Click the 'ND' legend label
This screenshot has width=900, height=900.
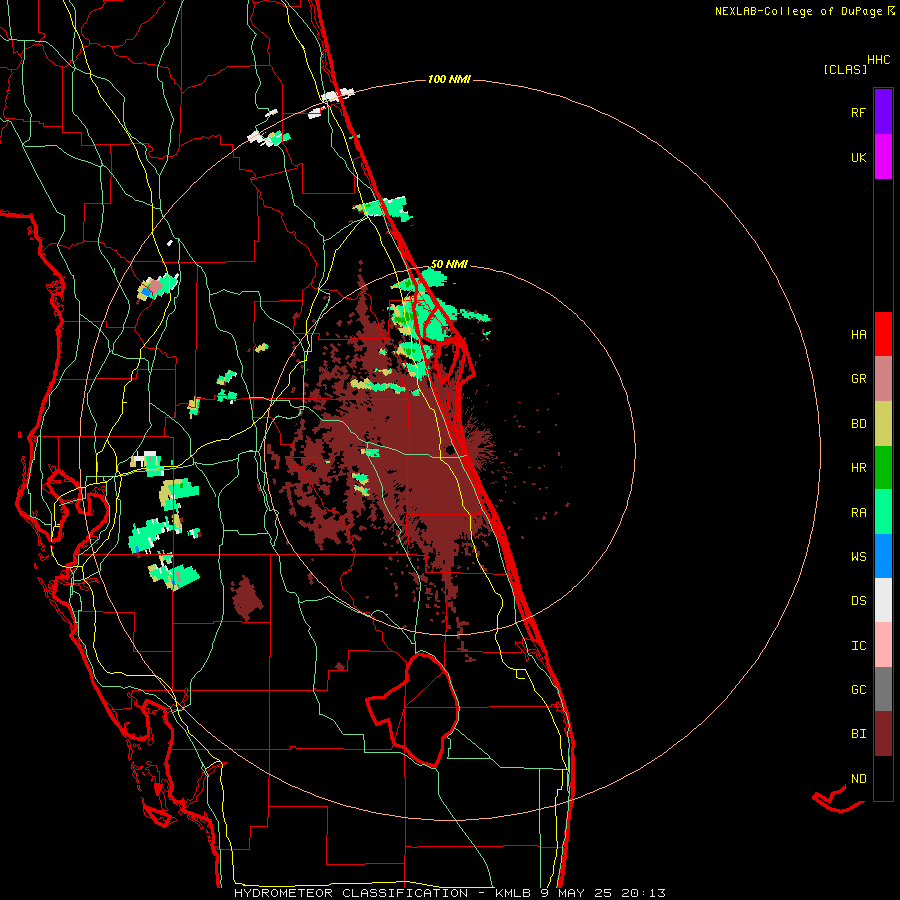pyautogui.click(x=858, y=779)
